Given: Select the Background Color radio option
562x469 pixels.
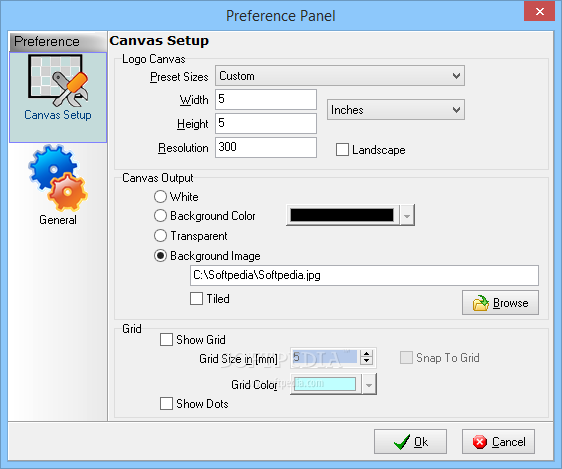Looking at the screenshot, I should click(160, 216).
